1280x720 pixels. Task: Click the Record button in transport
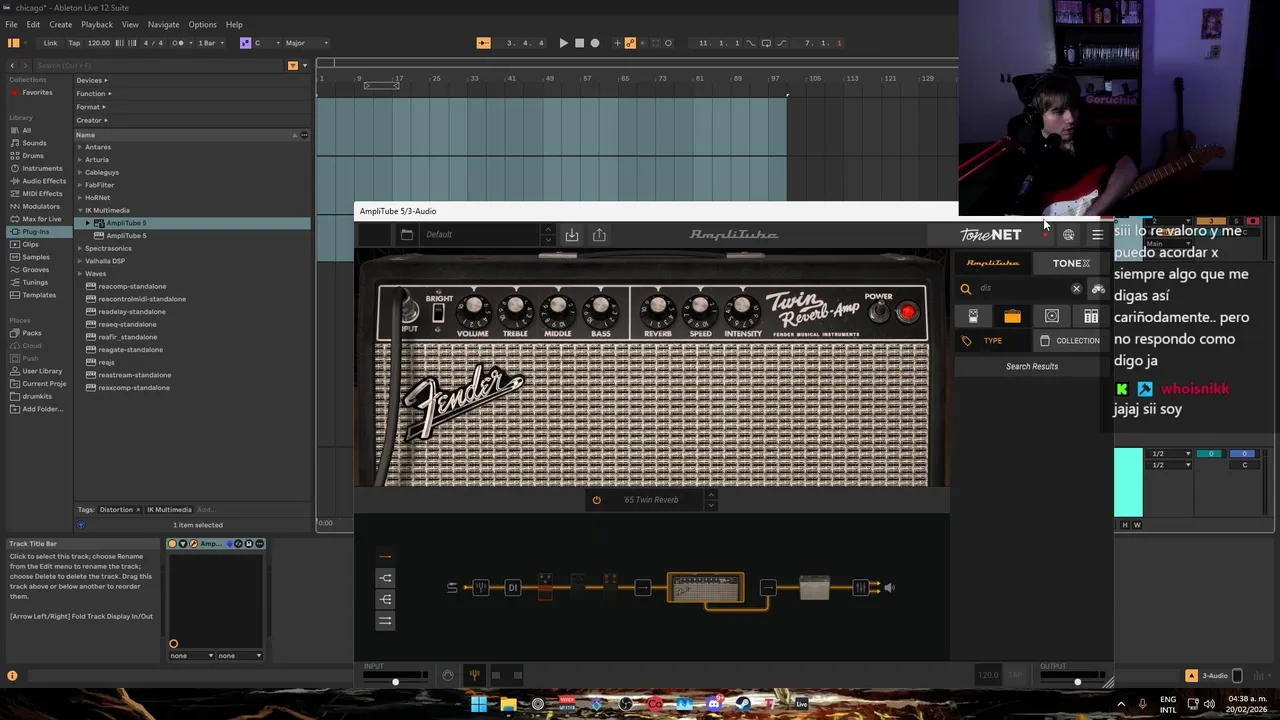click(x=595, y=43)
